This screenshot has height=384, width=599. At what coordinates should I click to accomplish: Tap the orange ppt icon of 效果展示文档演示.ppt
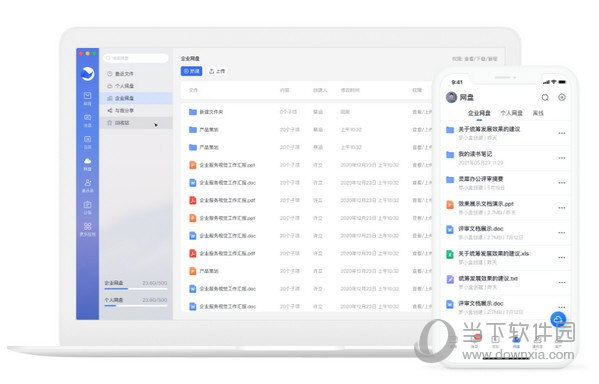[x=450, y=204]
